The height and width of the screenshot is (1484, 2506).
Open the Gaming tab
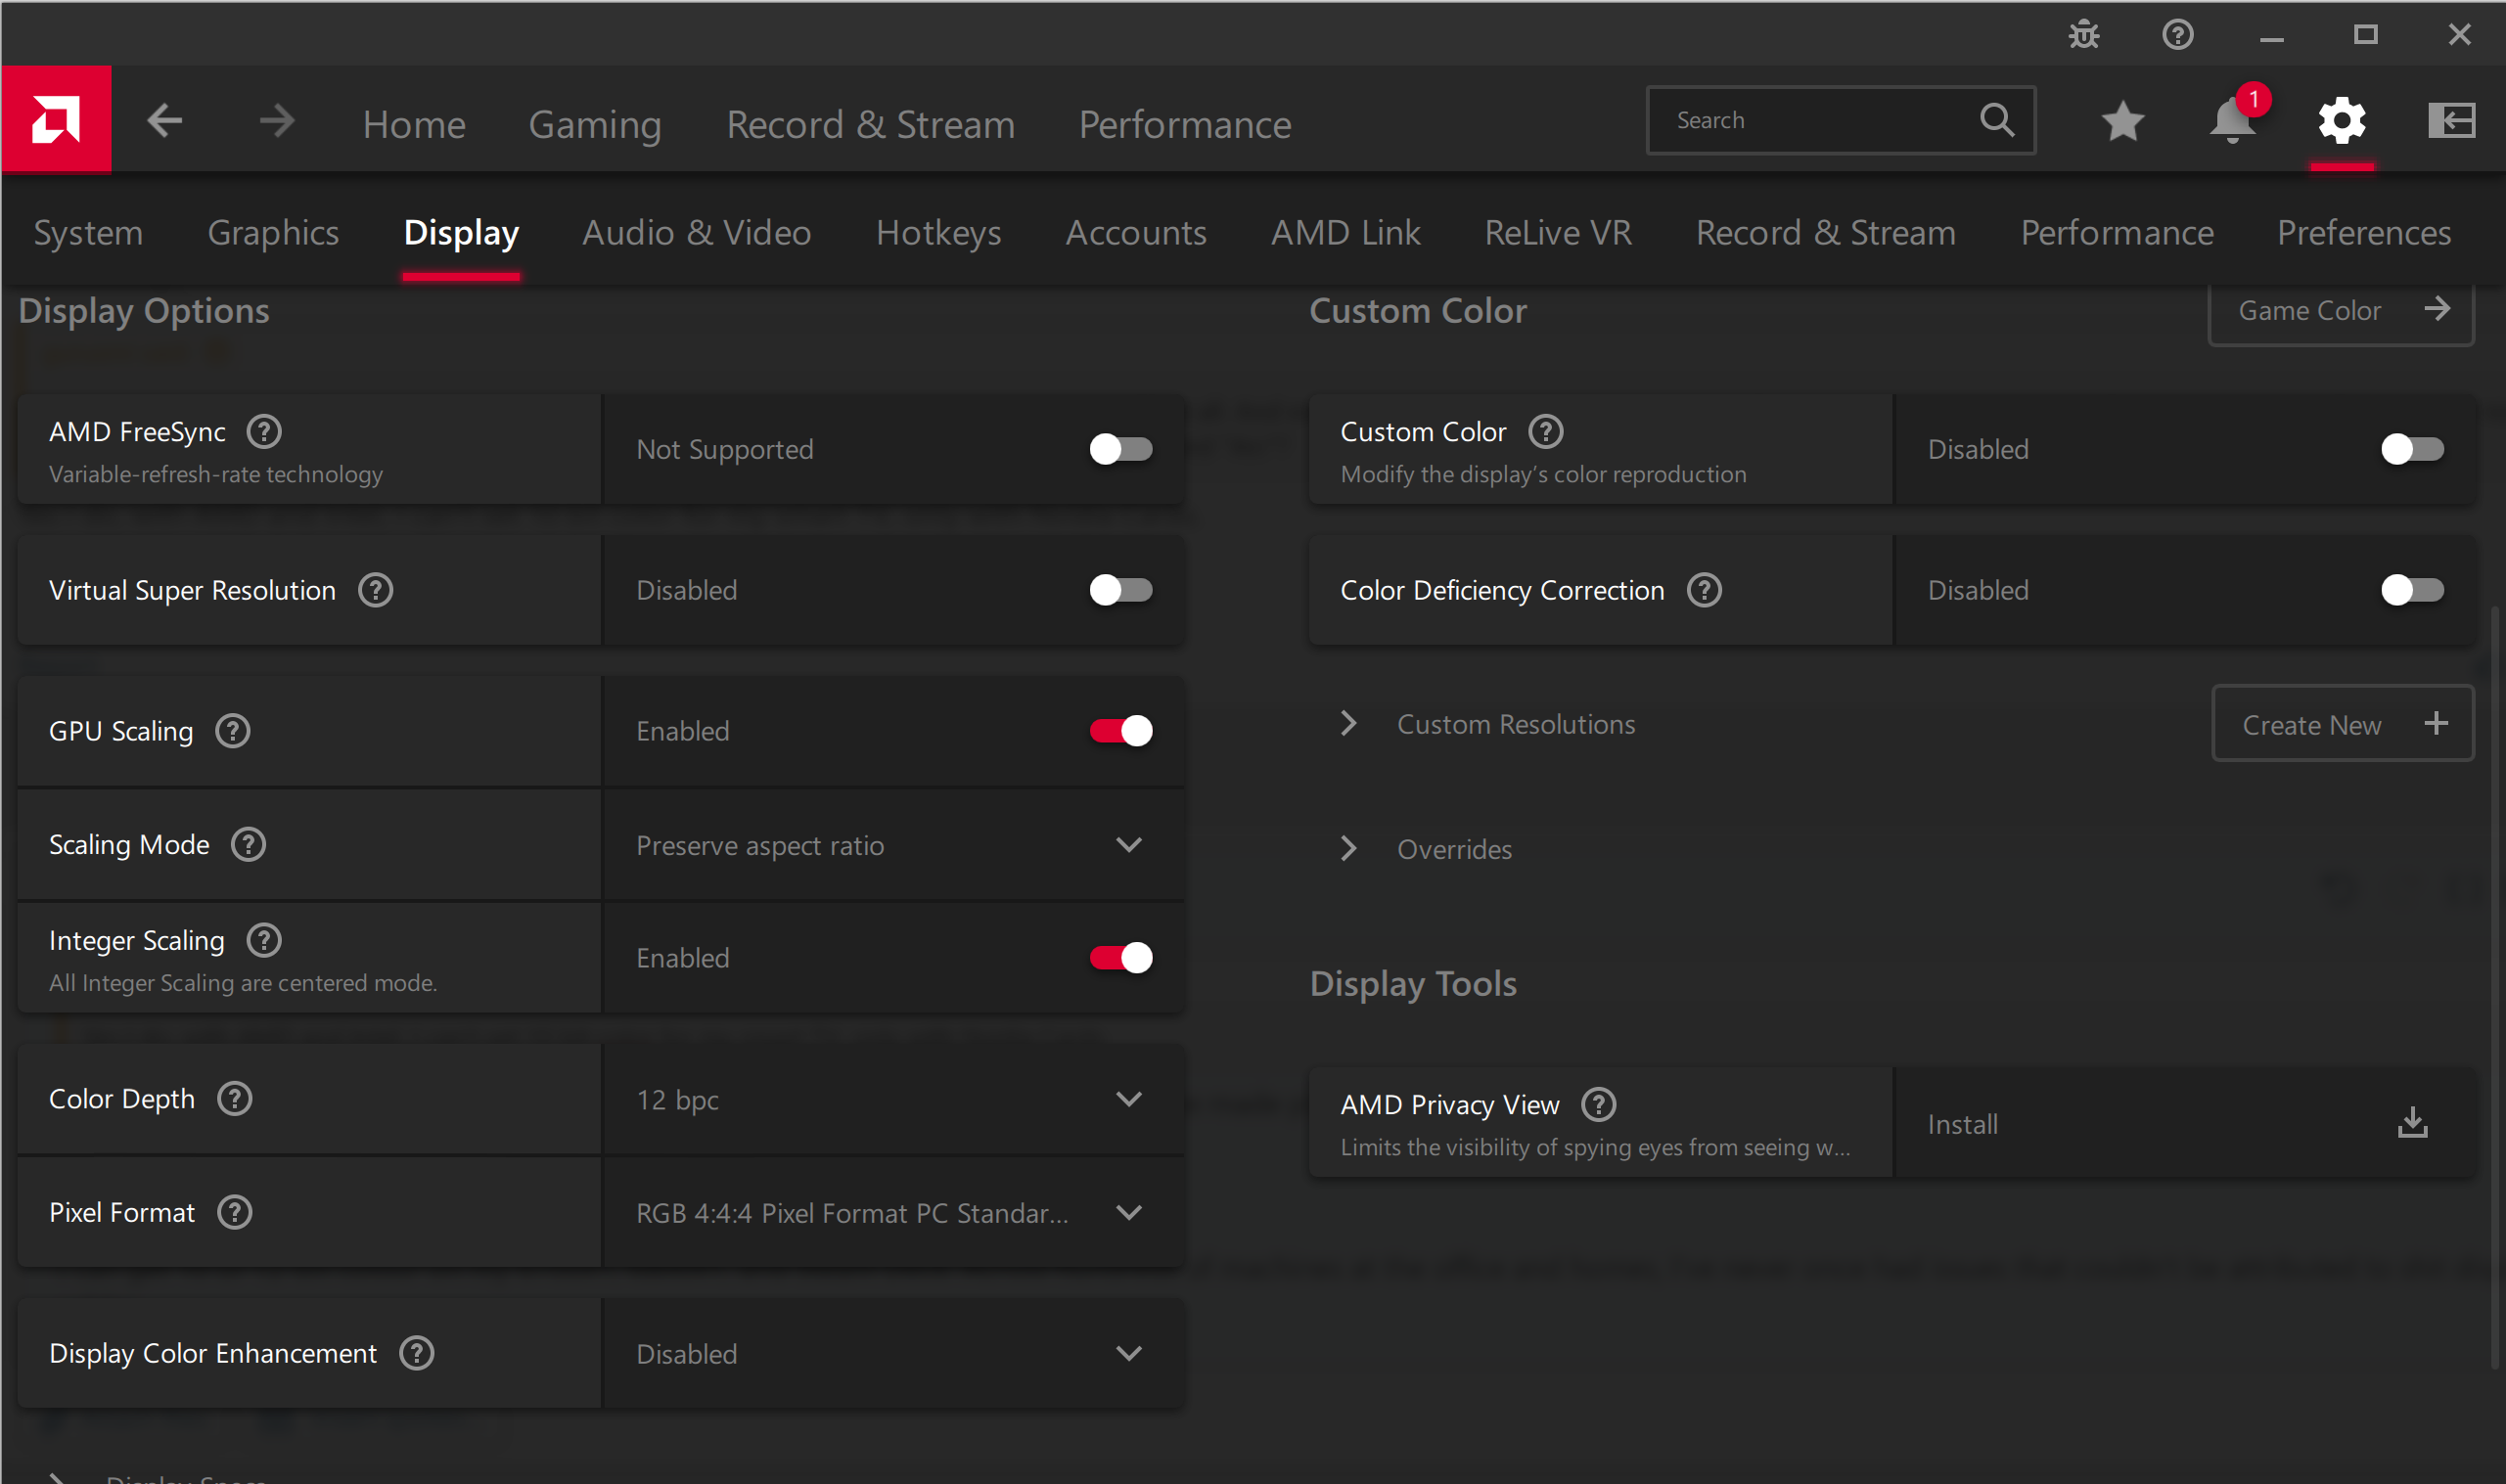595,124
